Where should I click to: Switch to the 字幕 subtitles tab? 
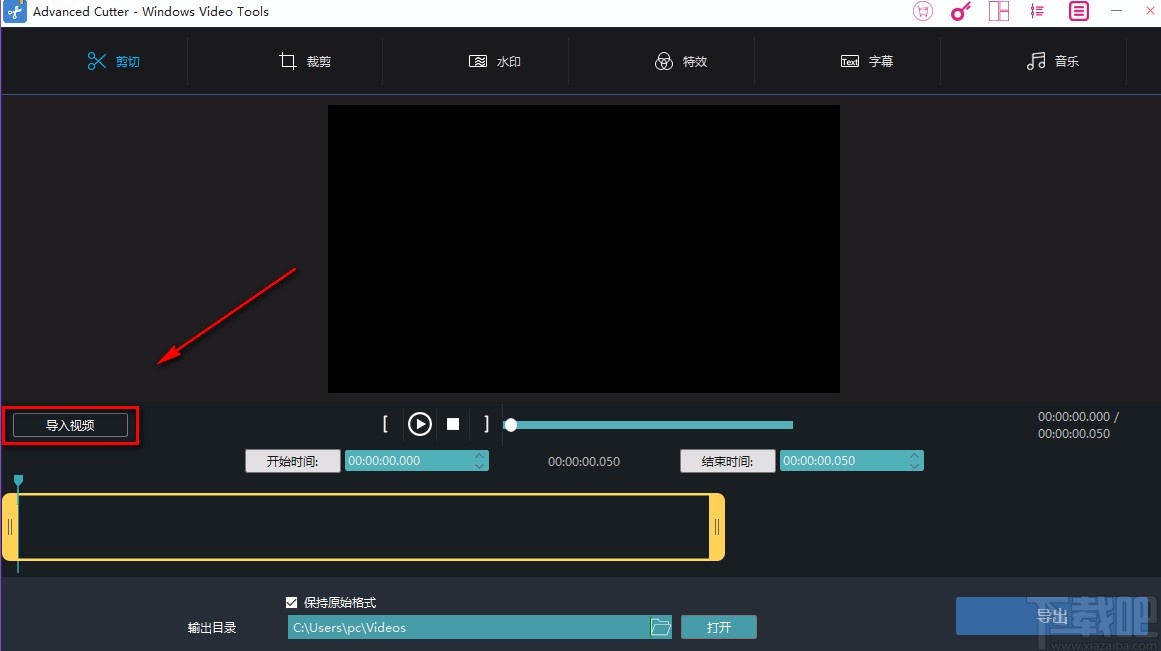[x=868, y=60]
